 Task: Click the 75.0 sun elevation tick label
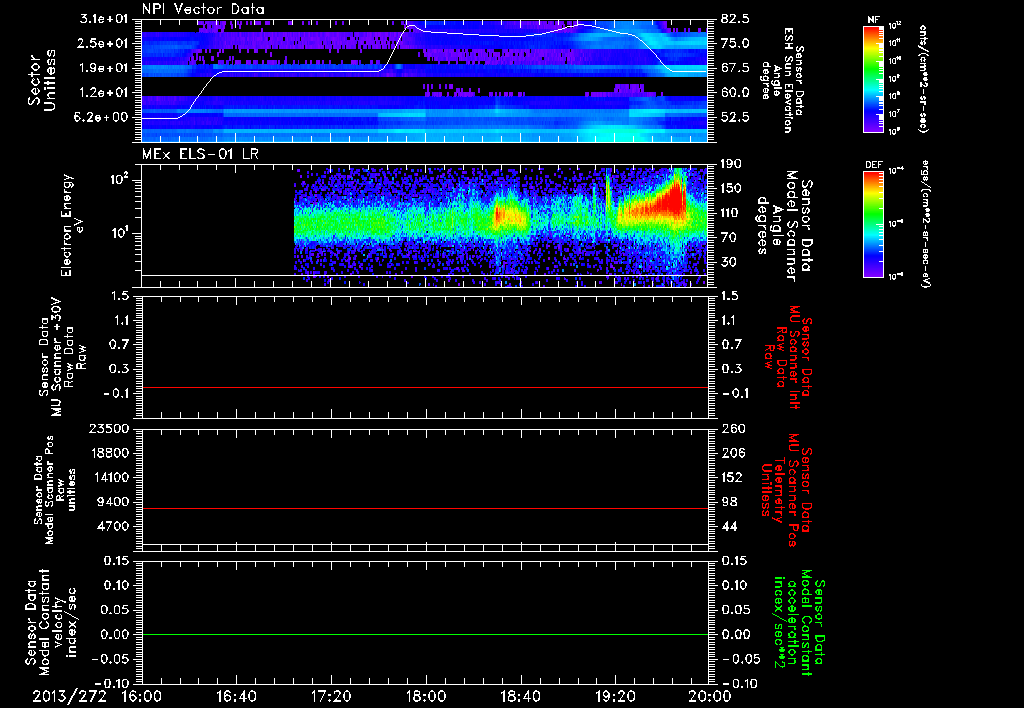click(x=736, y=43)
